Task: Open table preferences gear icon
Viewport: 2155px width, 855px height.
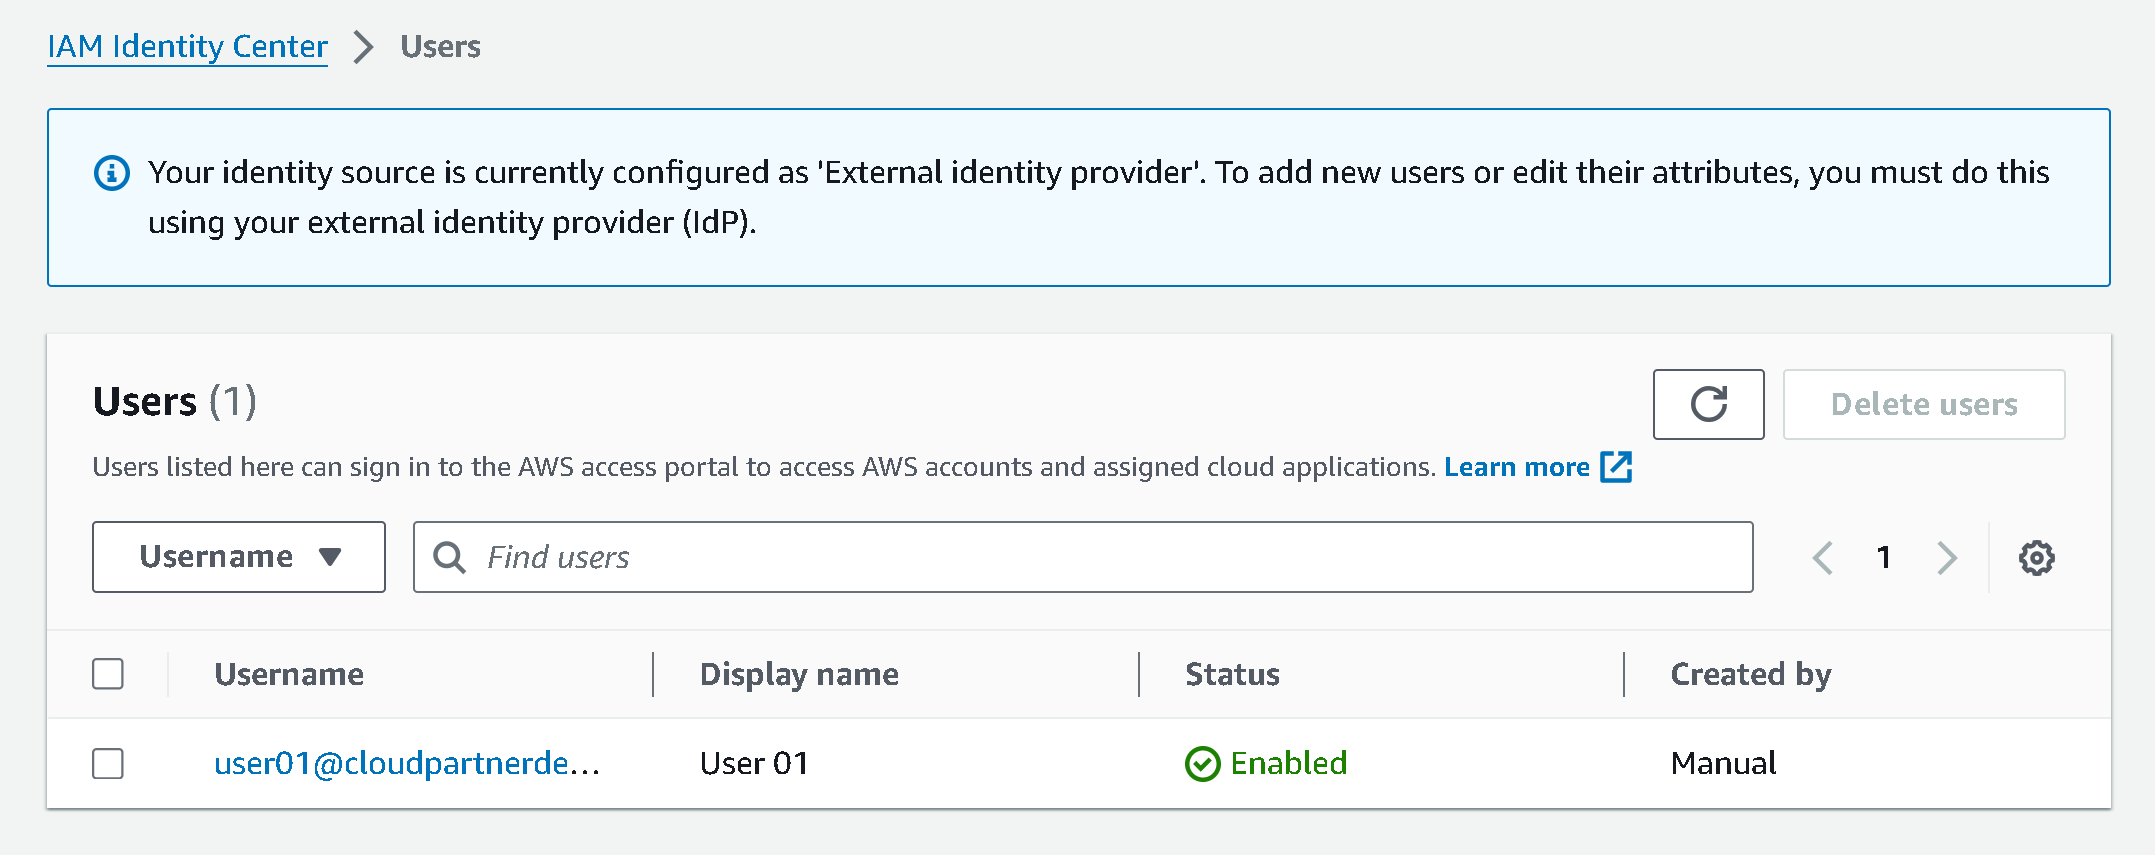Action: (x=2036, y=557)
